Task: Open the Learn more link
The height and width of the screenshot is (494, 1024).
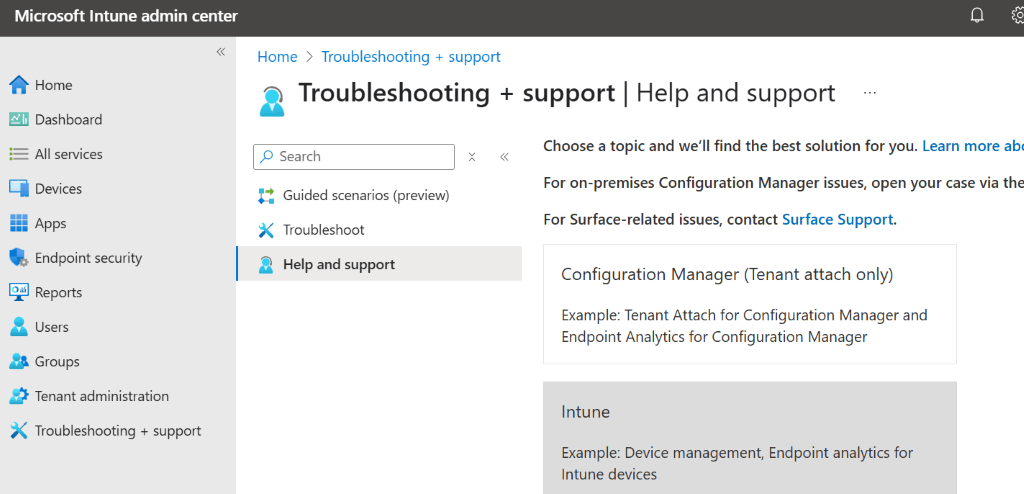Action: 972,146
